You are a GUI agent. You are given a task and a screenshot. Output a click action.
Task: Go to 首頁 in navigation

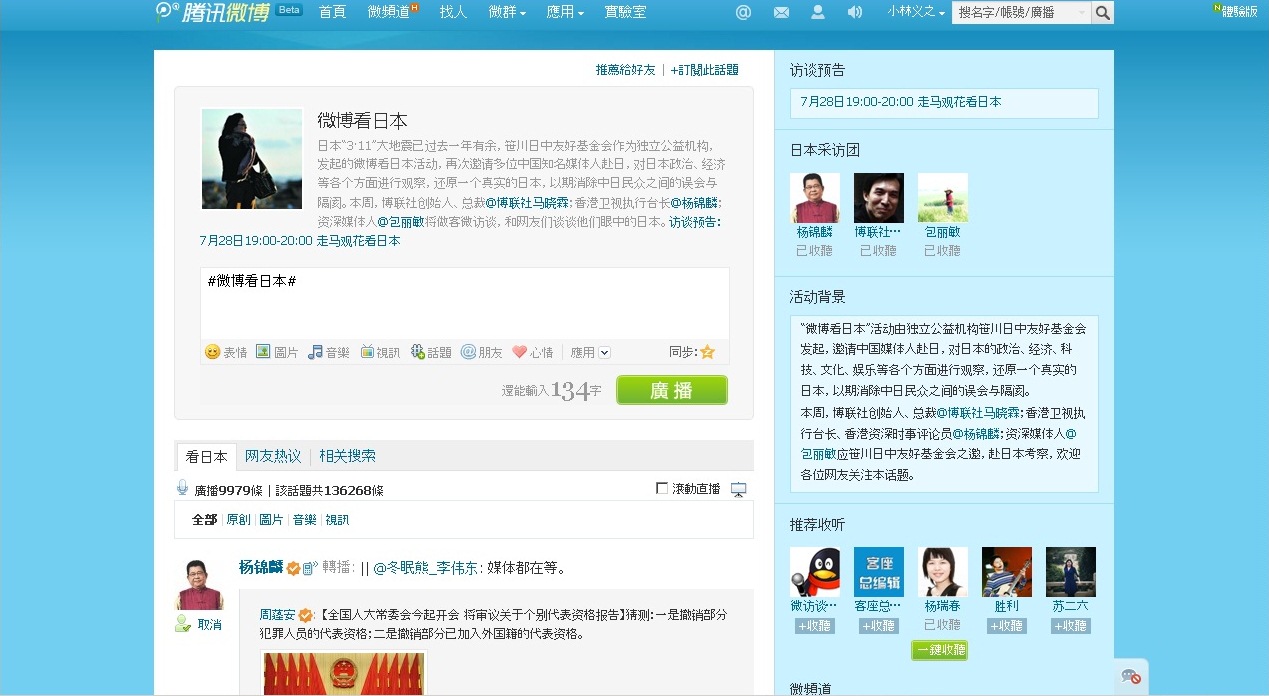(x=332, y=12)
